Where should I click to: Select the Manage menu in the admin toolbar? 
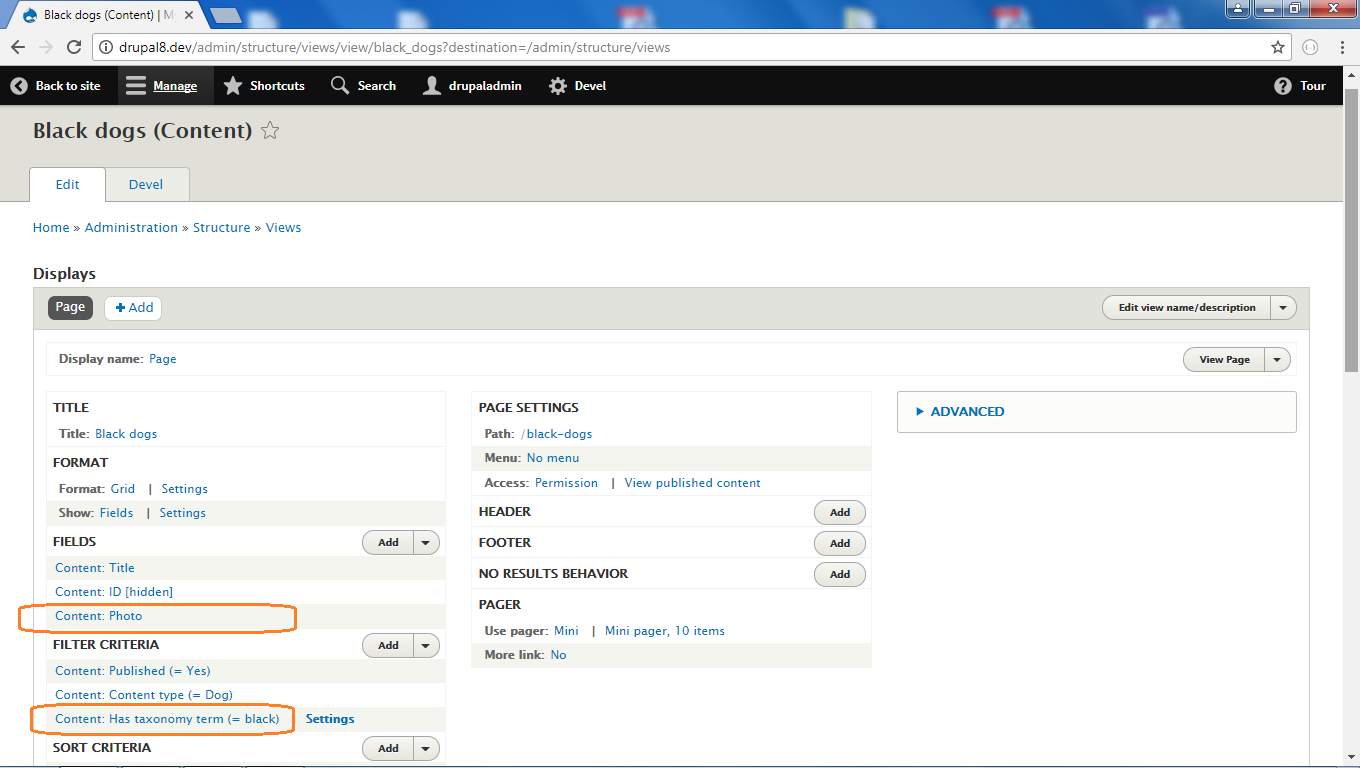(164, 85)
